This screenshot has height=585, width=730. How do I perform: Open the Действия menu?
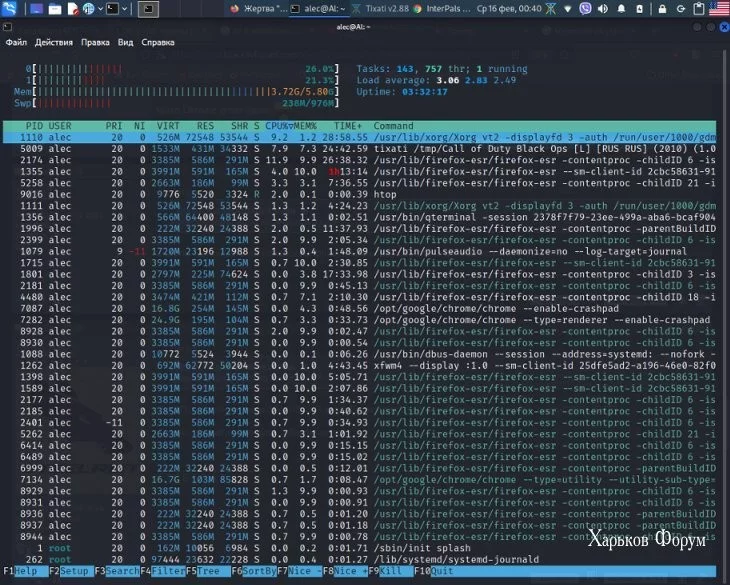54,42
